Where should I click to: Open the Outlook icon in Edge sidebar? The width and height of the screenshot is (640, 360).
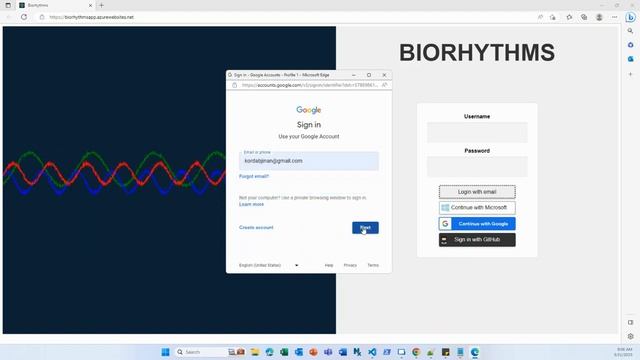[x=631, y=59]
